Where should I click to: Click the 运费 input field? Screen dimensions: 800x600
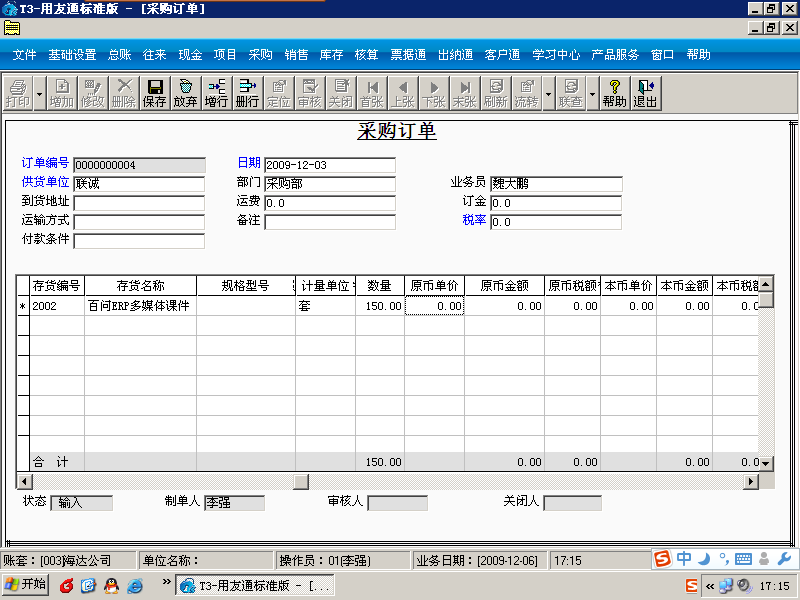[x=330, y=203]
